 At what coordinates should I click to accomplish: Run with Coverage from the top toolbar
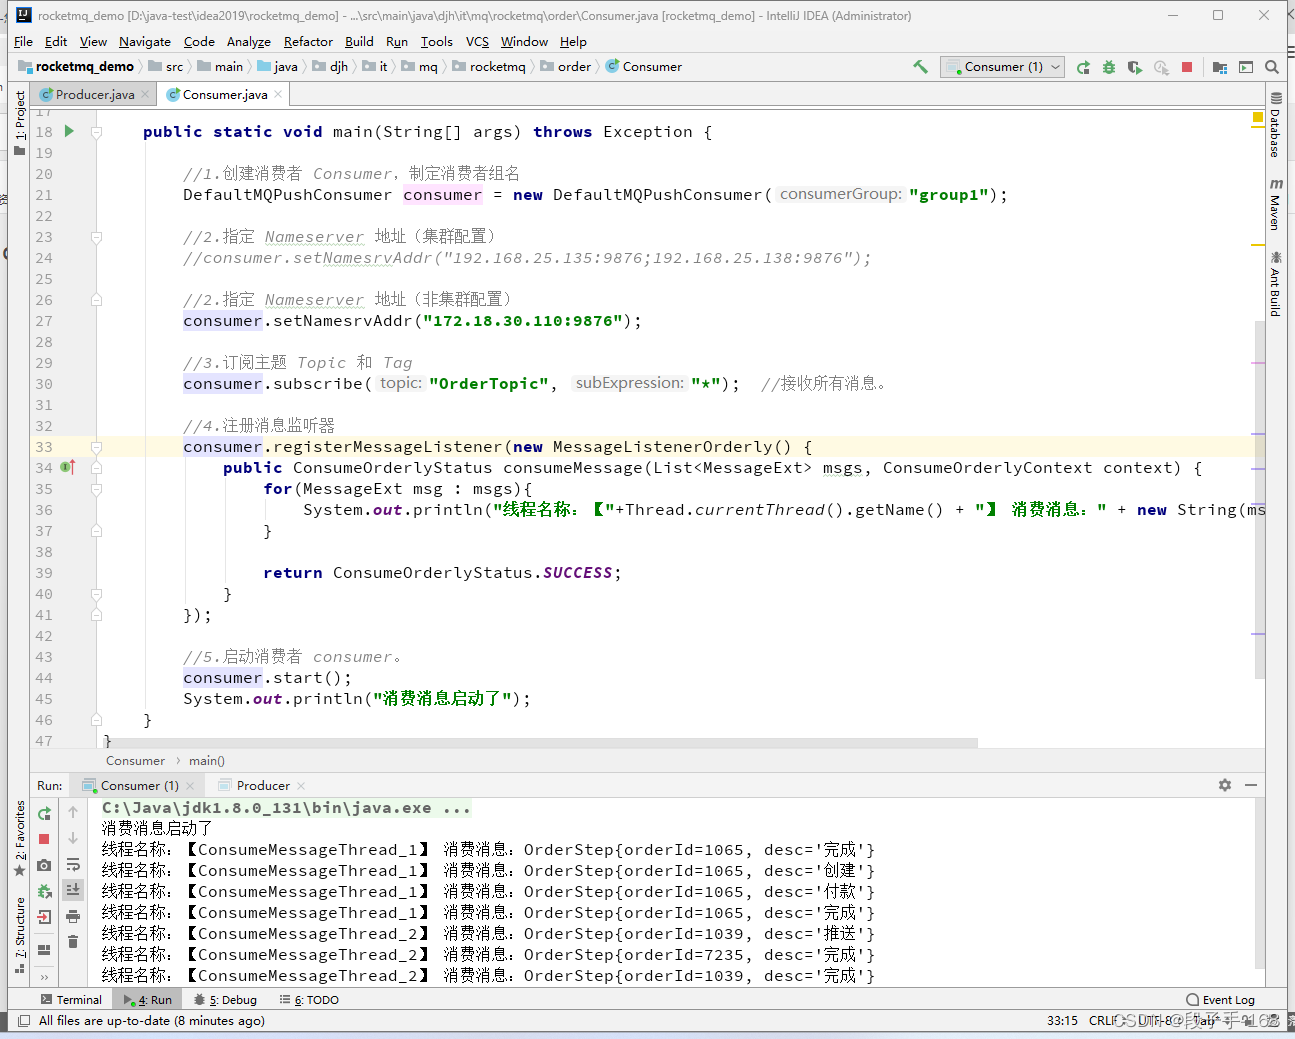point(1134,67)
